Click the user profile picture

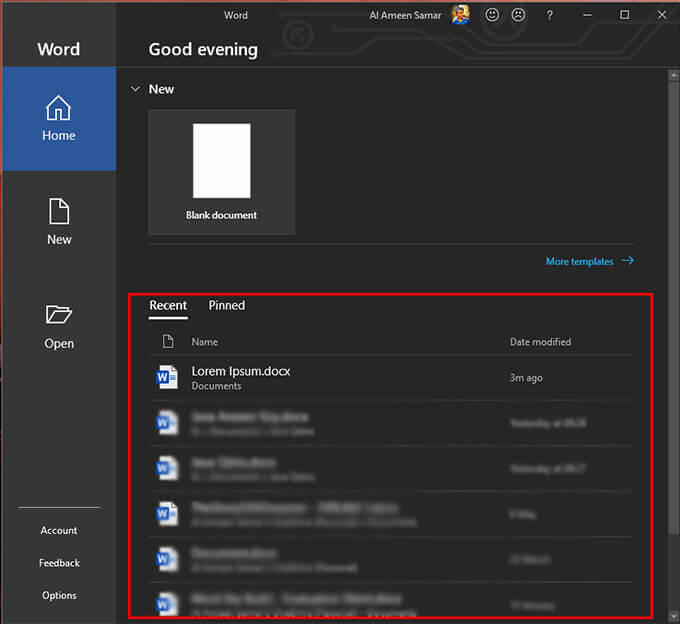[x=461, y=15]
